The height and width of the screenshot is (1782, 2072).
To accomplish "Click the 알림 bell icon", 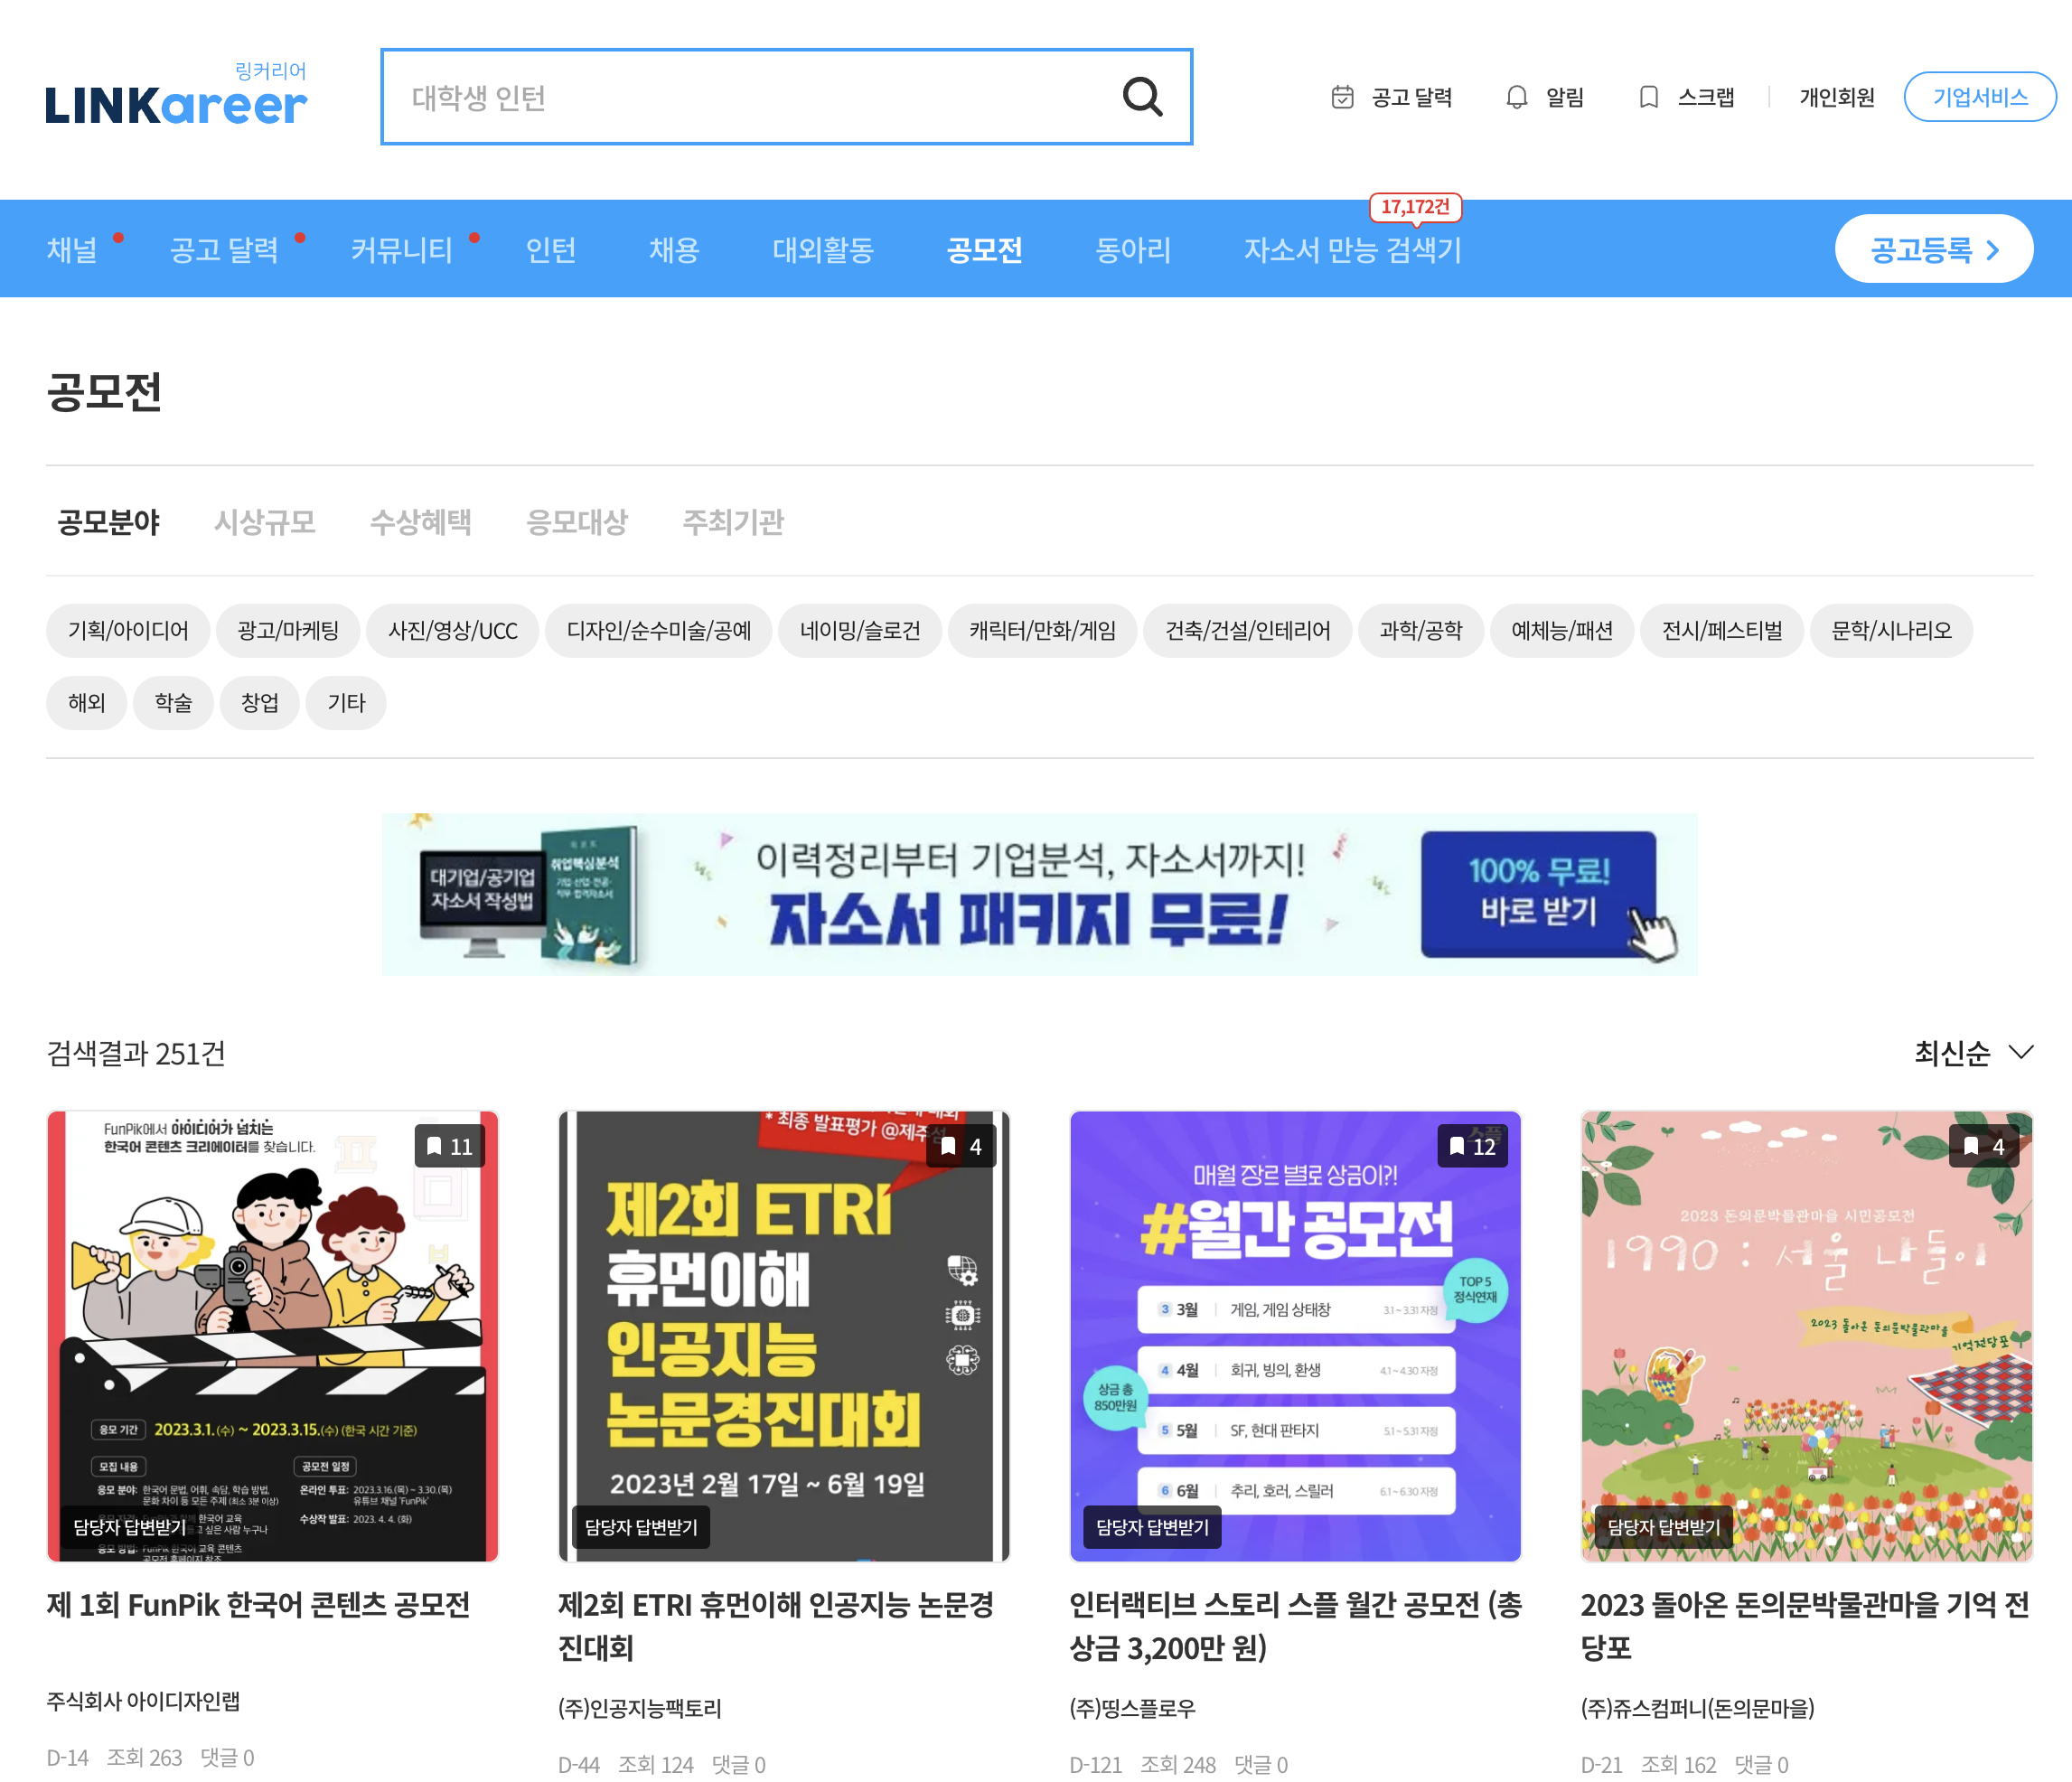I will (x=1516, y=97).
